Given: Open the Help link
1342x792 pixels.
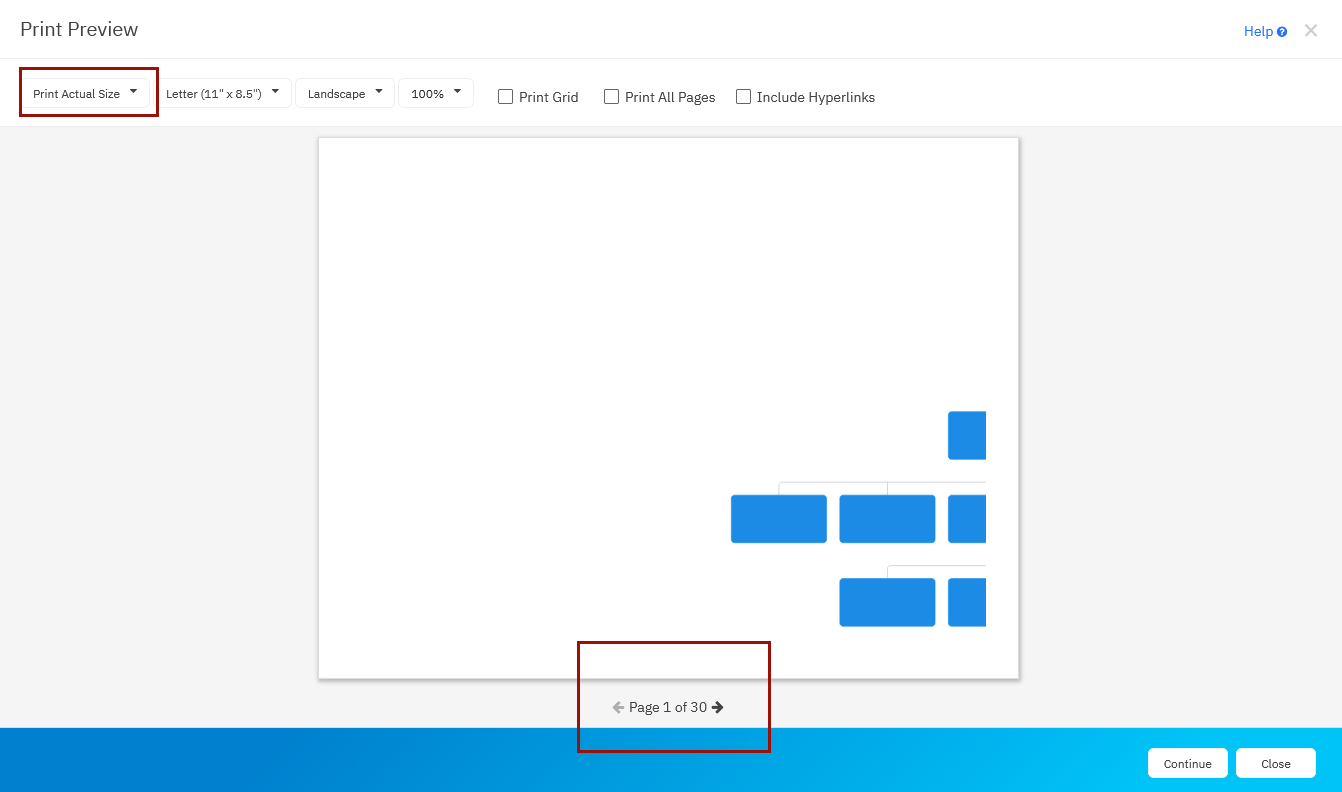Looking at the screenshot, I should [x=1258, y=32].
